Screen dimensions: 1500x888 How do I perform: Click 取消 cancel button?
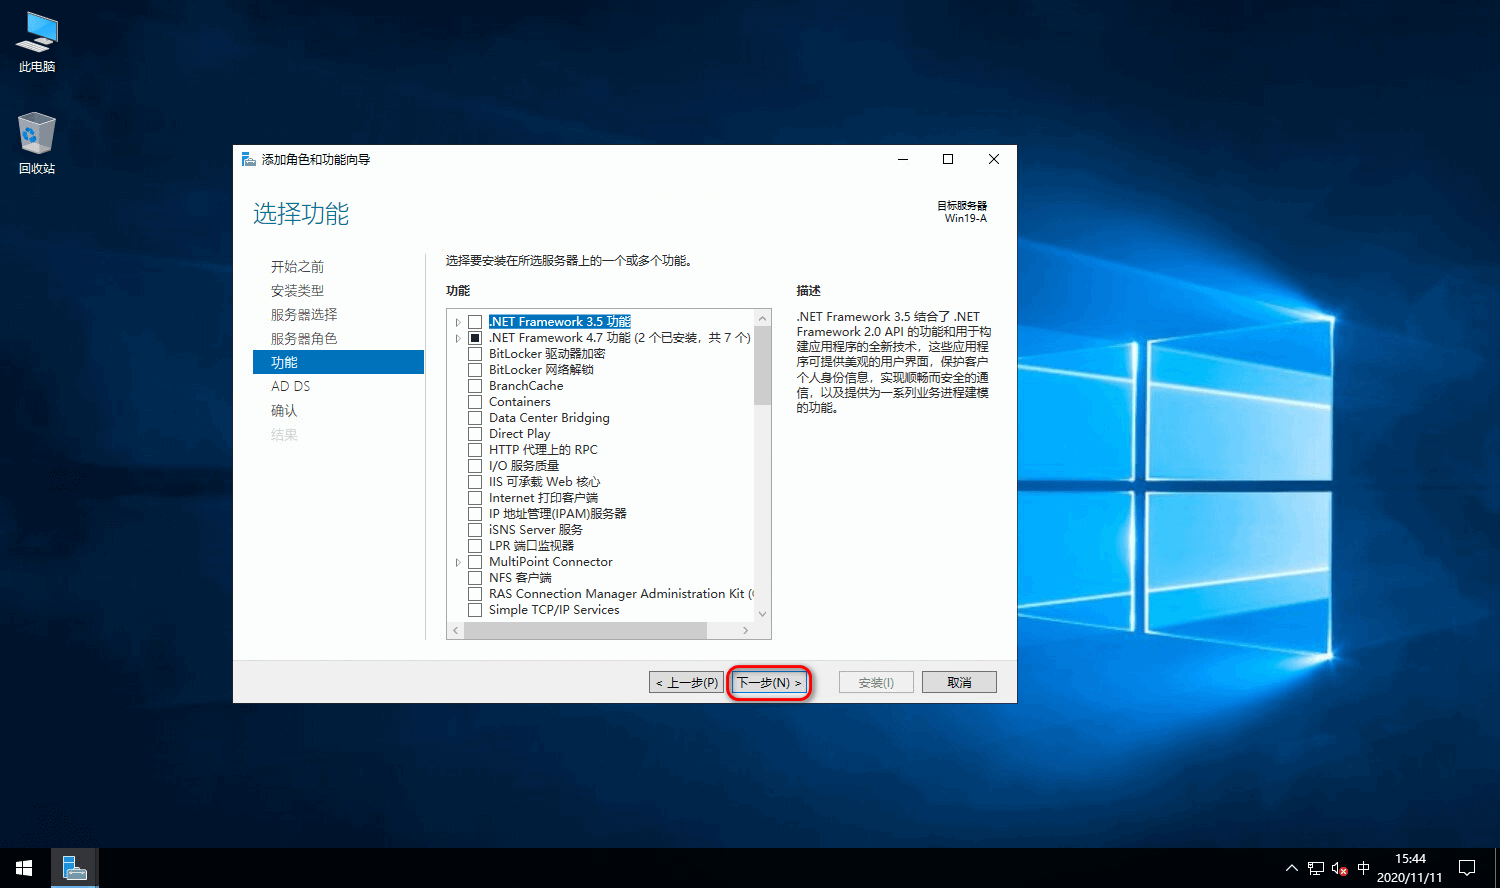[x=959, y=682]
